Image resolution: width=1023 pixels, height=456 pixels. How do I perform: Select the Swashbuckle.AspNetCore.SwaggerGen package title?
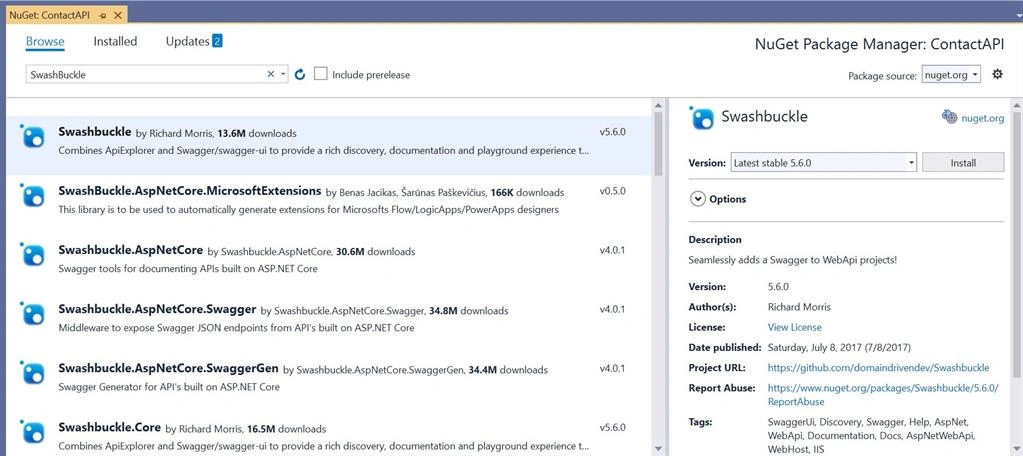coord(168,368)
